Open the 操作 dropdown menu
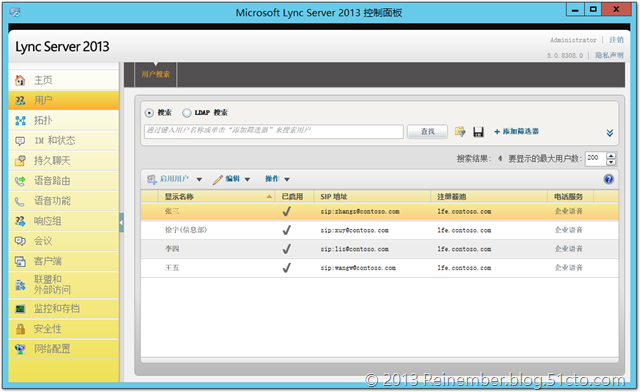640x392 pixels. (x=277, y=179)
